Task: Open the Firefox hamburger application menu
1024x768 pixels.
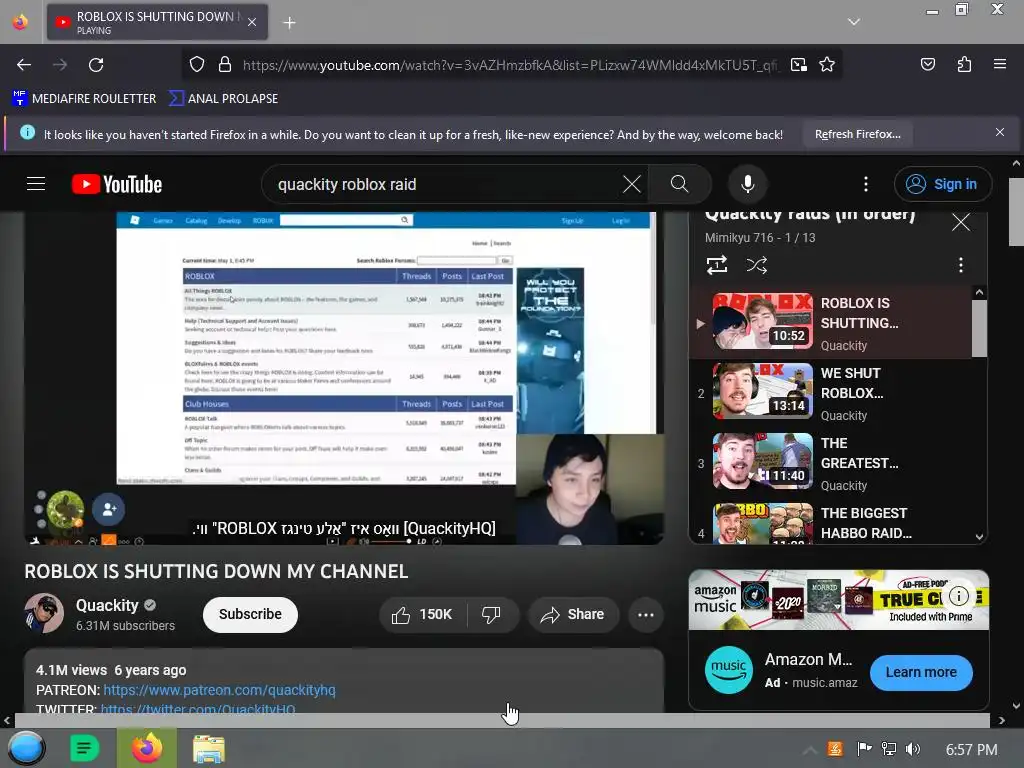Action: click(x=1000, y=64)
